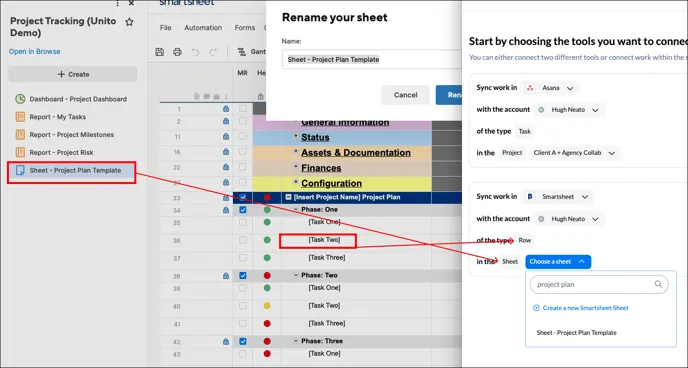The height and width of the screenshot is (368, 688).
Task: Uncheck the MR checkbox on Phase: One row
Action: click(243, 210)
